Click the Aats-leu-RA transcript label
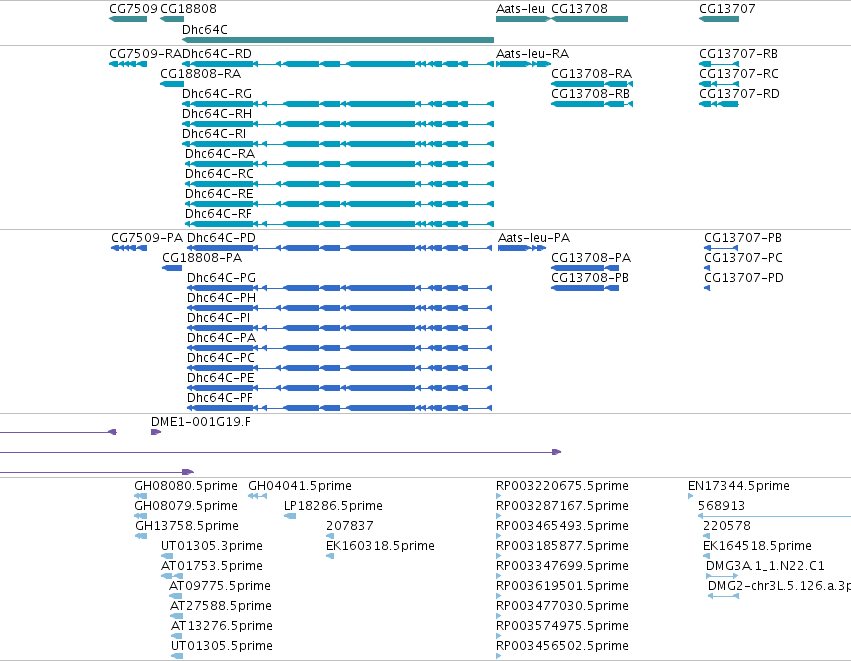Image resolution: width=851 pixels, height=661 pixels. [532, 54]
